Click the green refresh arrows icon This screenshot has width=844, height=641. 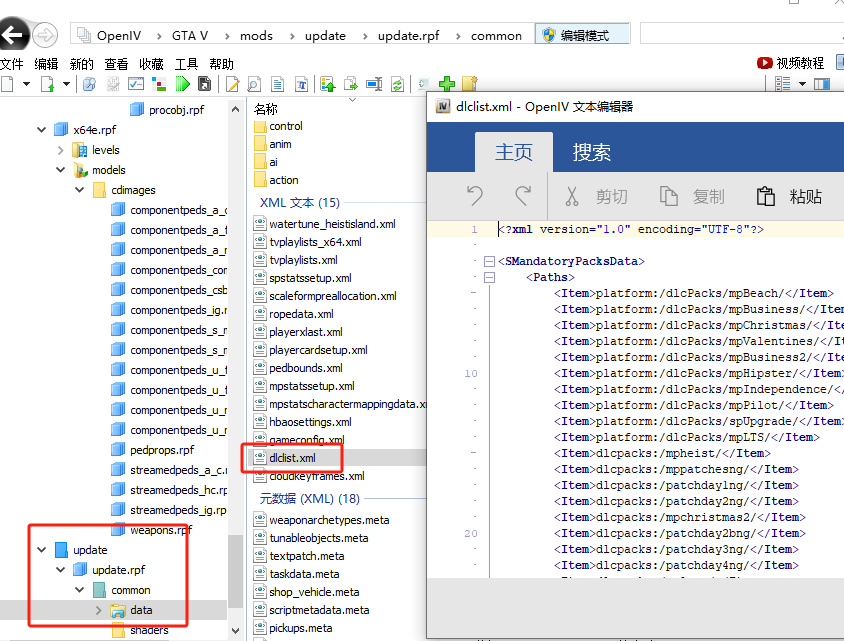(398, 84)
